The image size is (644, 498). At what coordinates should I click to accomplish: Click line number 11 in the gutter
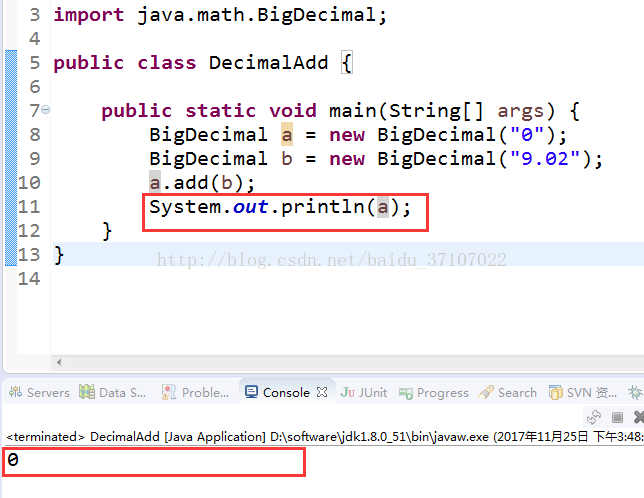pos(29,207)
